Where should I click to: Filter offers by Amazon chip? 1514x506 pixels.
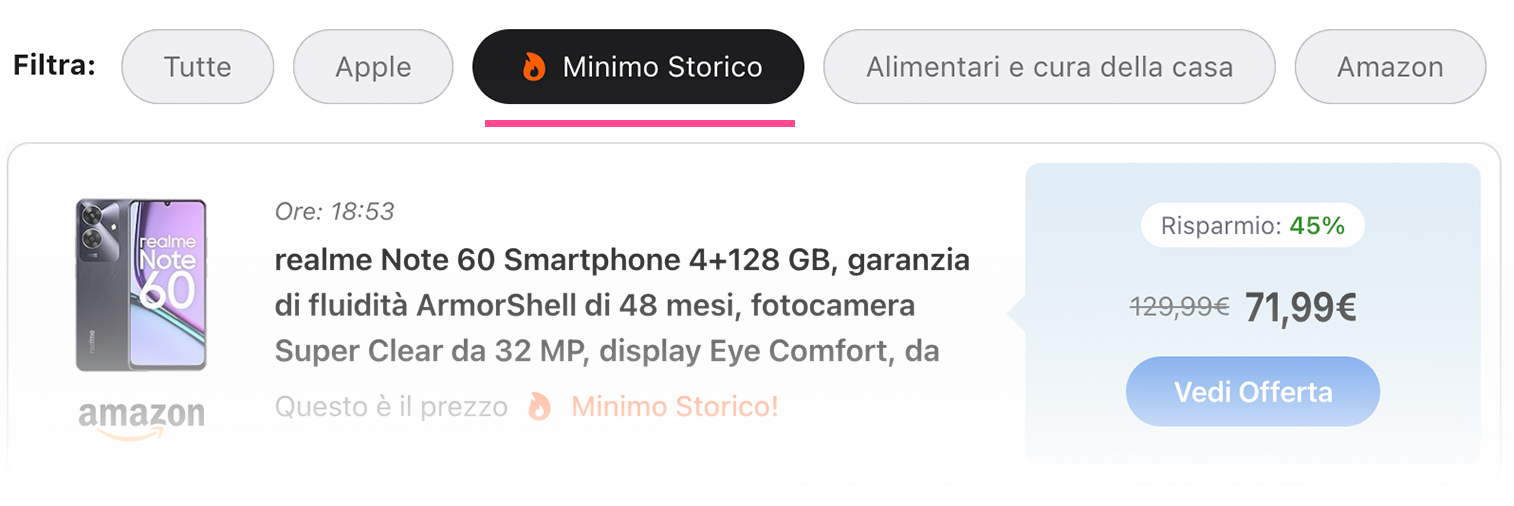[1390, 67]
